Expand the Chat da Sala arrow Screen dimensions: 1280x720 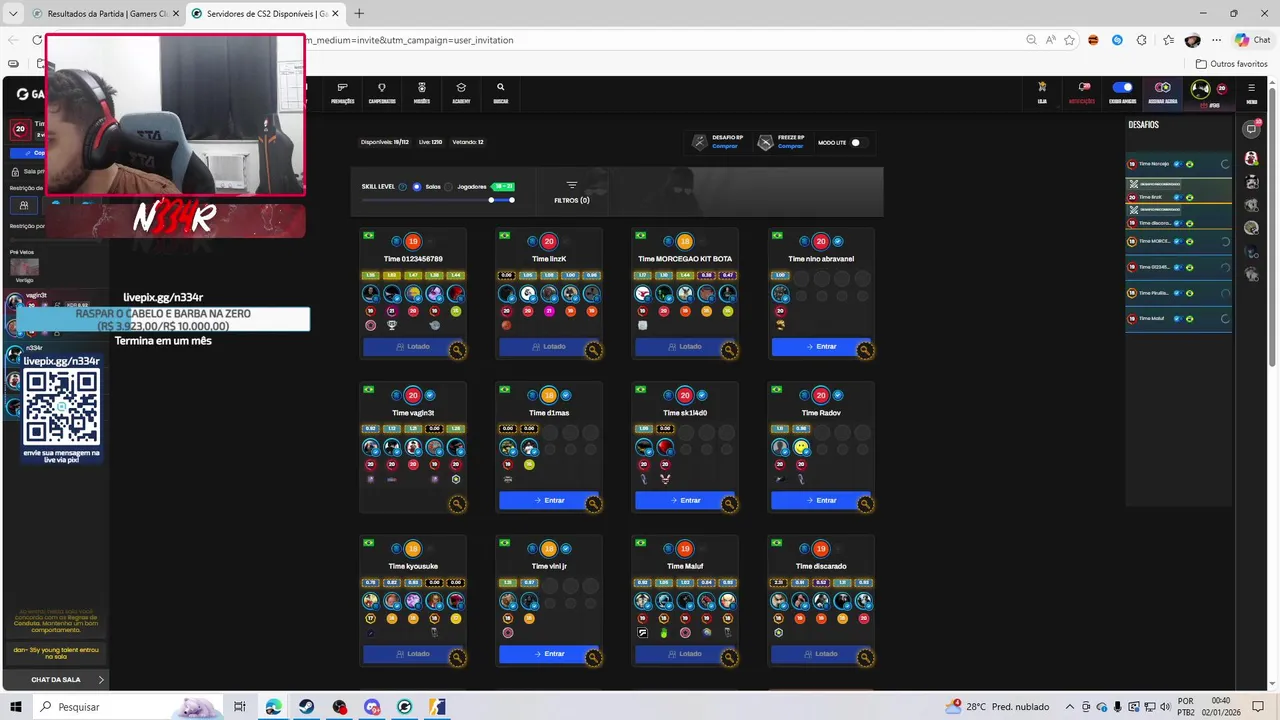(101, 680)
